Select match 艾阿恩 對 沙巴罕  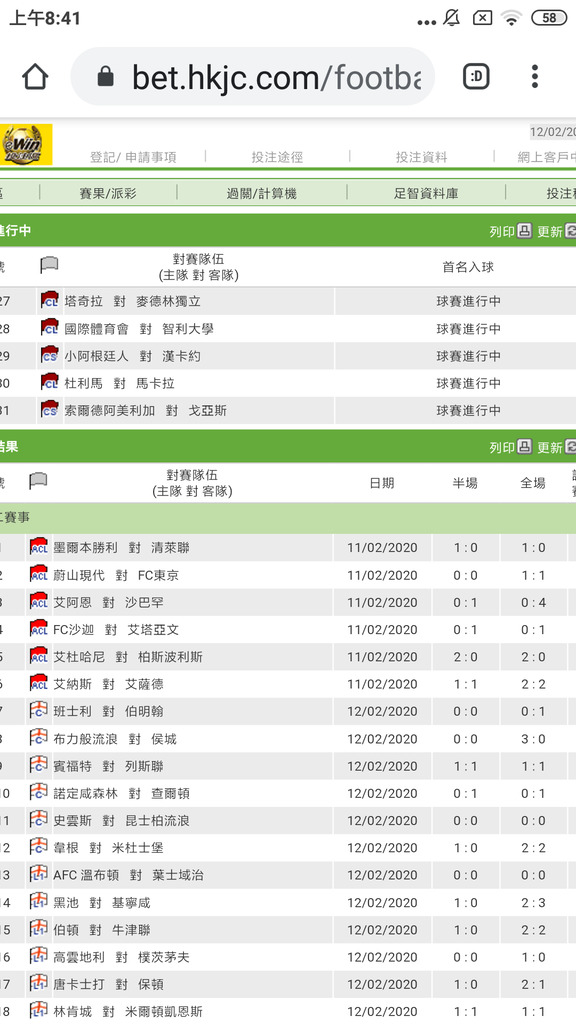coord(108,603)
